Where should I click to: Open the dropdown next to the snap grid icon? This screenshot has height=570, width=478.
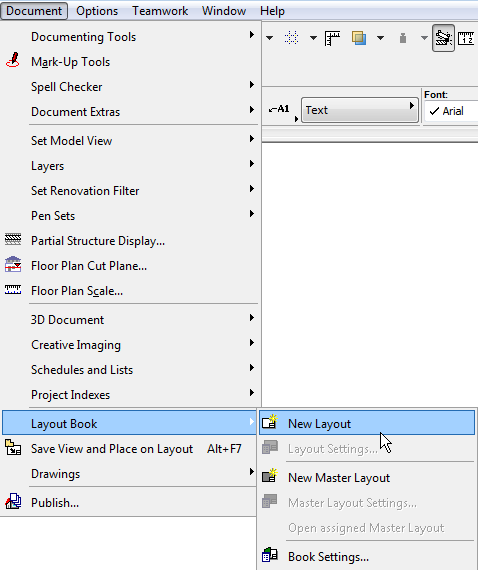coord(313,38)
